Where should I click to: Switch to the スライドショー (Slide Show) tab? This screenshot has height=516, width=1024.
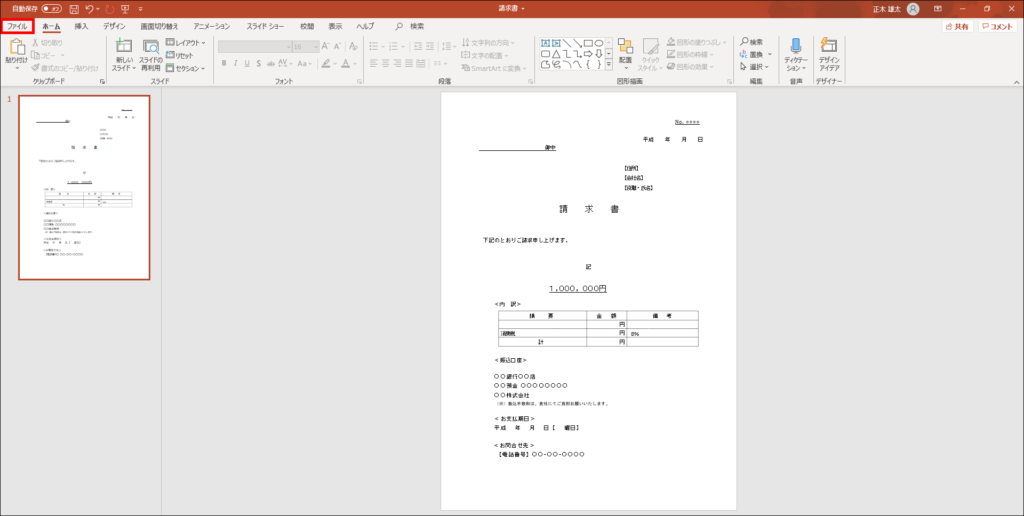point(265,27)
